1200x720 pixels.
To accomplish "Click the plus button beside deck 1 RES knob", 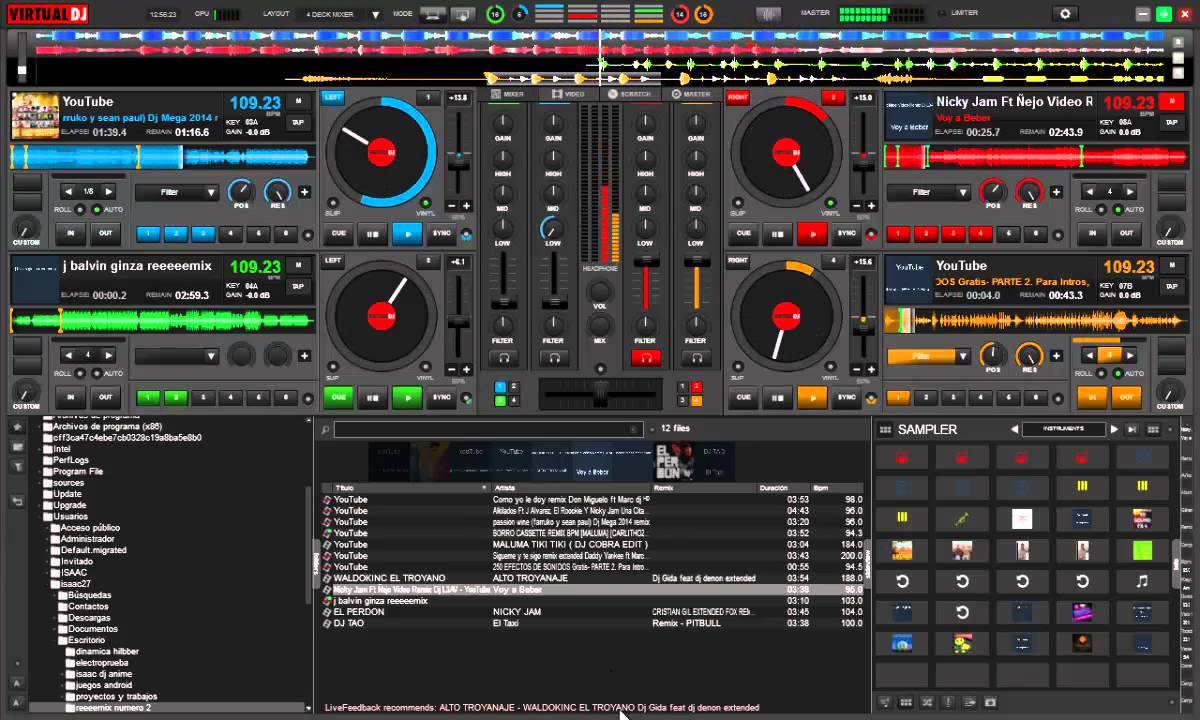I will [304, 192].
